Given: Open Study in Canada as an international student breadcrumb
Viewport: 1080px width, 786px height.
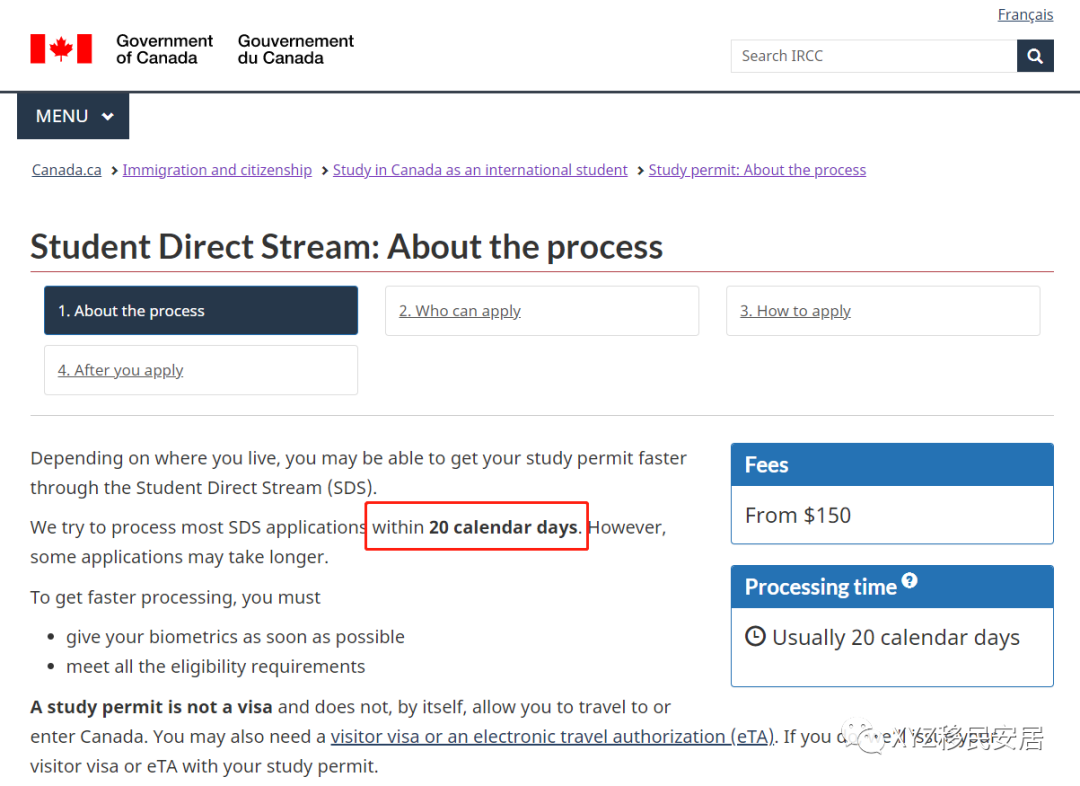Looking at the screenshot, I should [480, 170].
